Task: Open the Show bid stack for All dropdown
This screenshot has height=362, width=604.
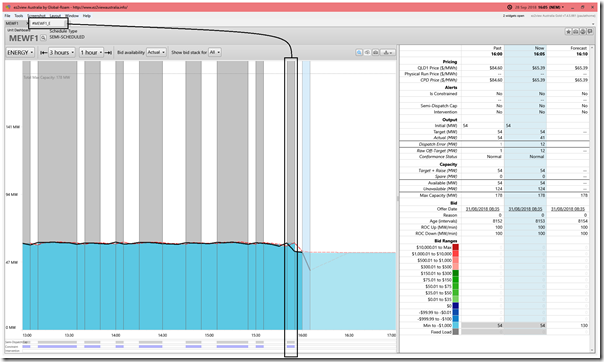Action: (215, 52)
